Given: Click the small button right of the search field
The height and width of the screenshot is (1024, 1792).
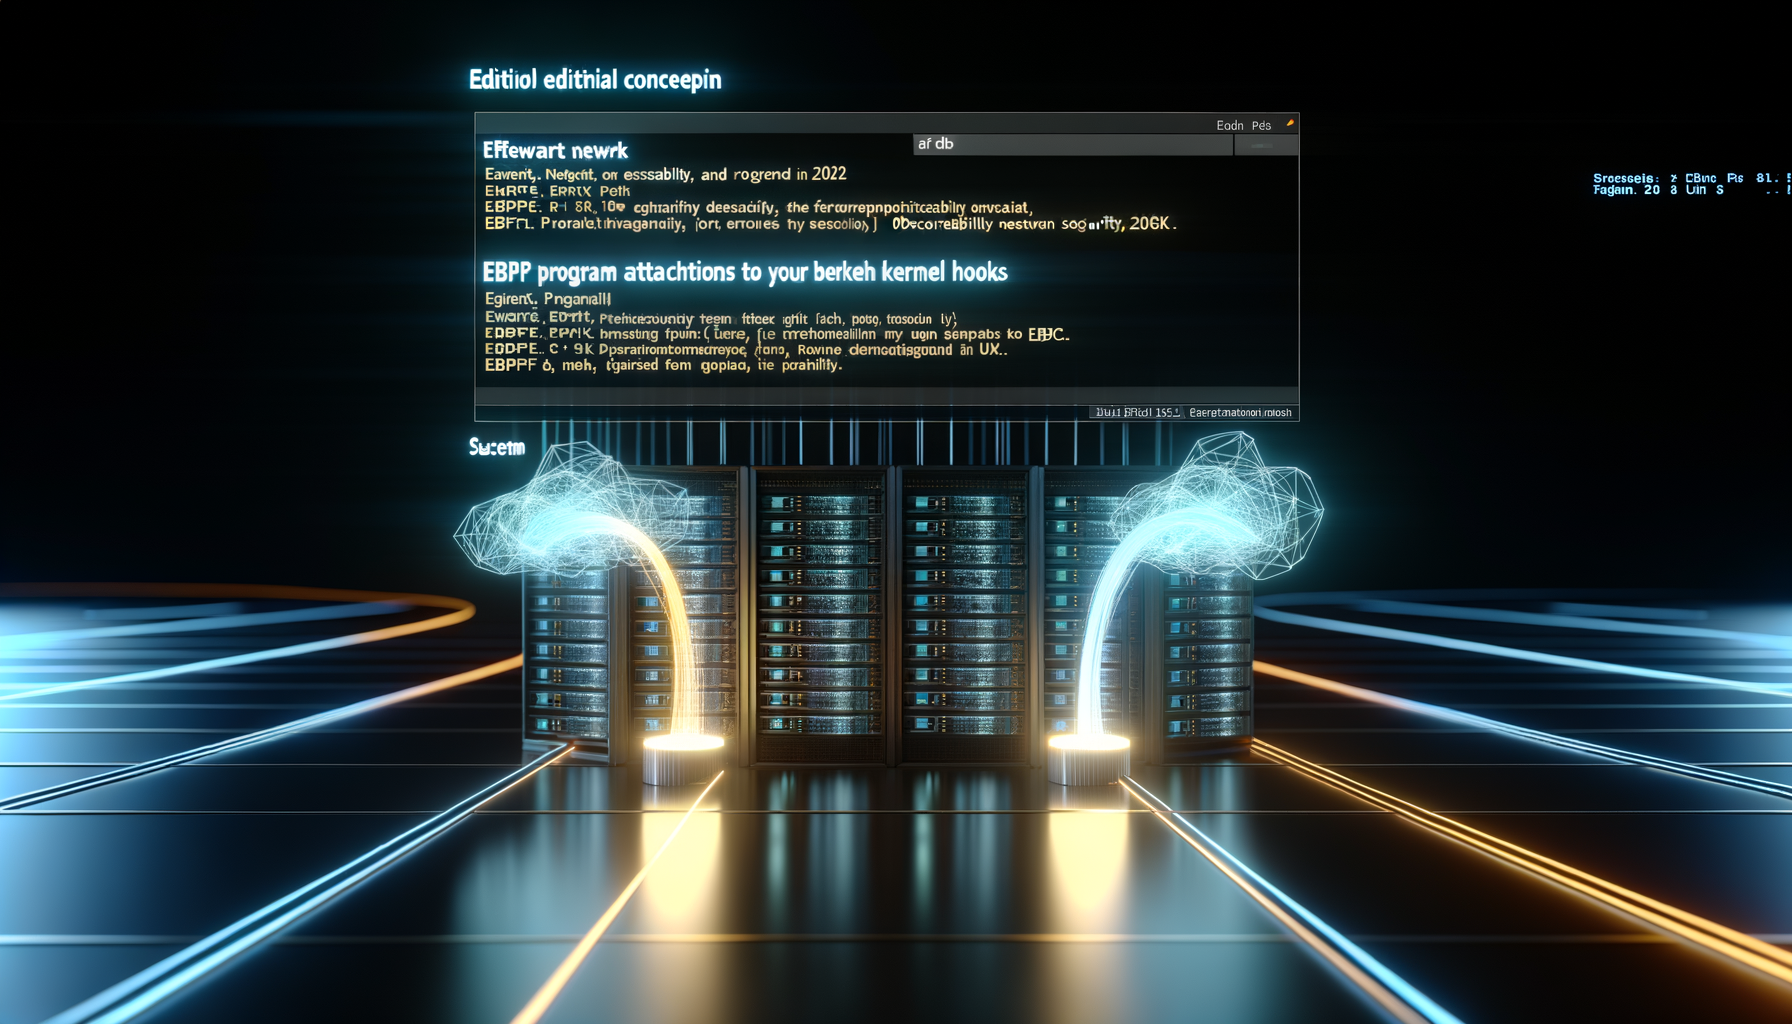Looking at the screenshot, I should [1266, 145].
